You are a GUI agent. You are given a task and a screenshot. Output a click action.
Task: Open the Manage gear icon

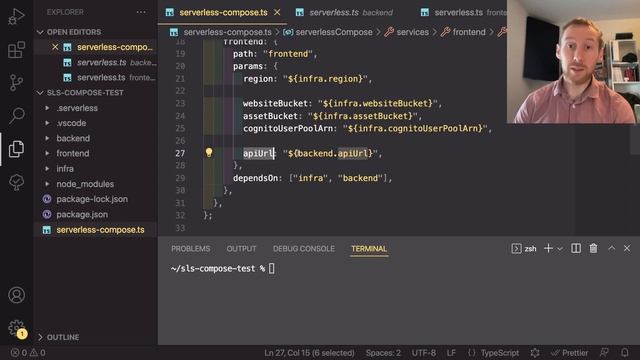(x=16, y=327)
